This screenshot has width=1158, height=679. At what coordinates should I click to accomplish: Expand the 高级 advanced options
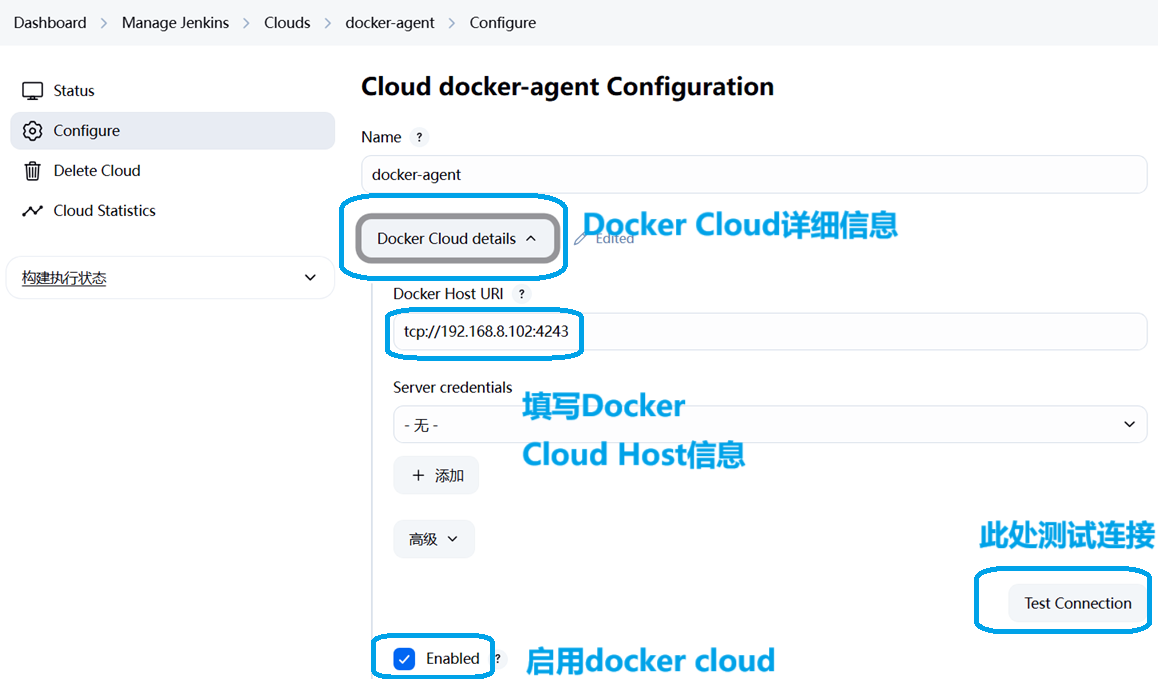434,539
